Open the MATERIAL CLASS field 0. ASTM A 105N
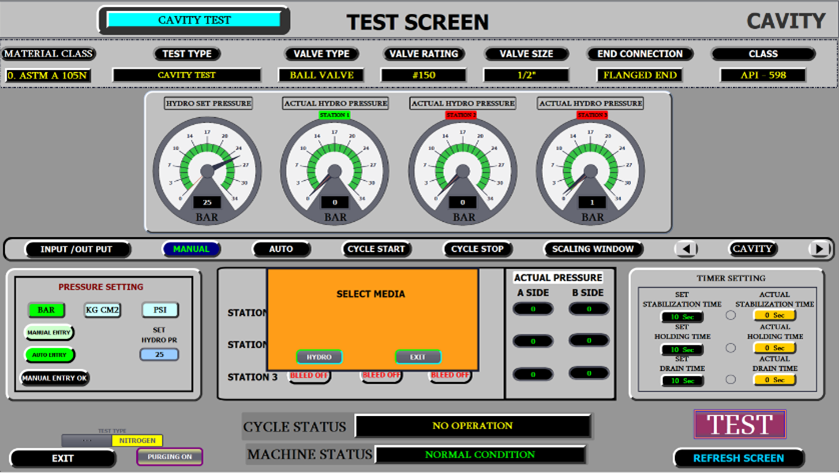 coord(48,75)
